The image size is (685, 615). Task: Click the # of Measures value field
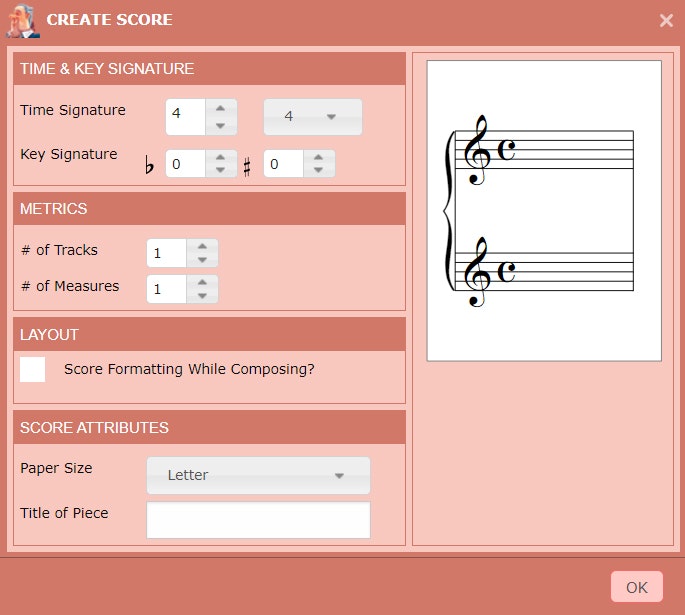[167, 289]
